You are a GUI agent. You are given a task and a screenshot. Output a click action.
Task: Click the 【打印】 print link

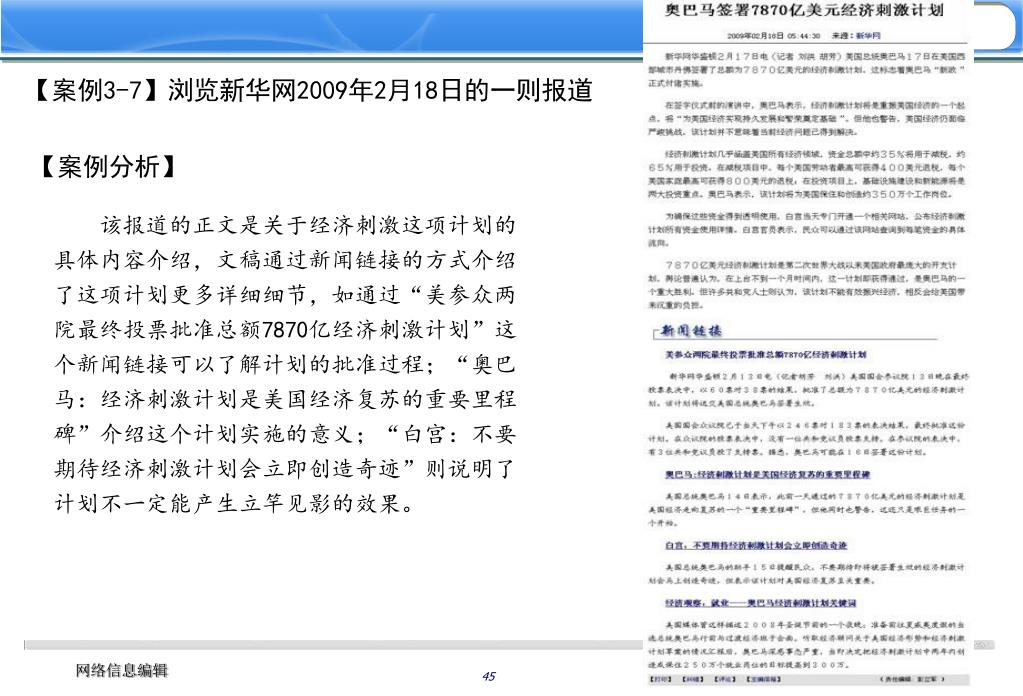(x=660, y=680)
